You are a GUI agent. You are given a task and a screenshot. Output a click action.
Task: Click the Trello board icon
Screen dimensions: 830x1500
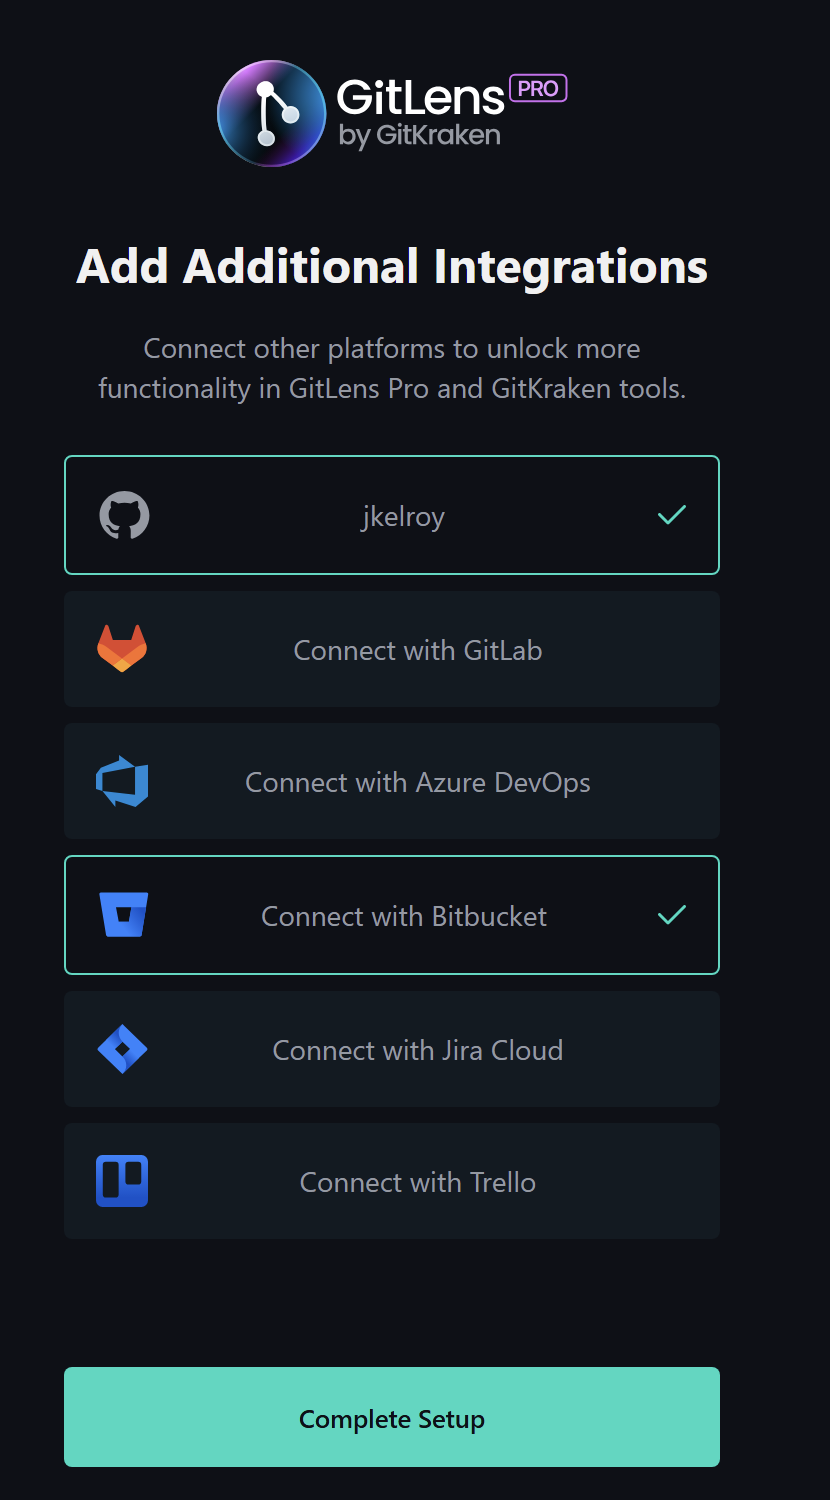(122, 1181)
